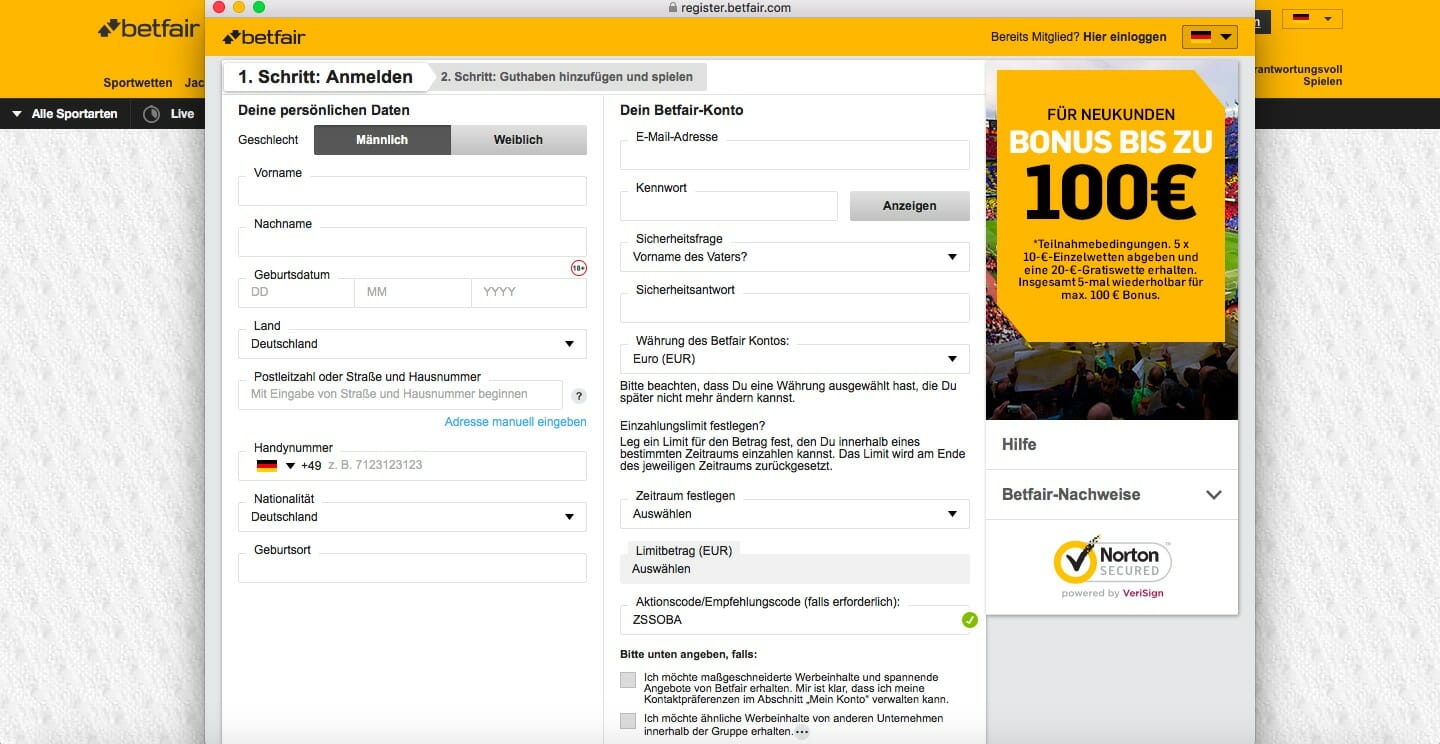The width and height of the screenshot is (1440, 744).
Task: Click the MM birth month field
Action: click(413, 292)
